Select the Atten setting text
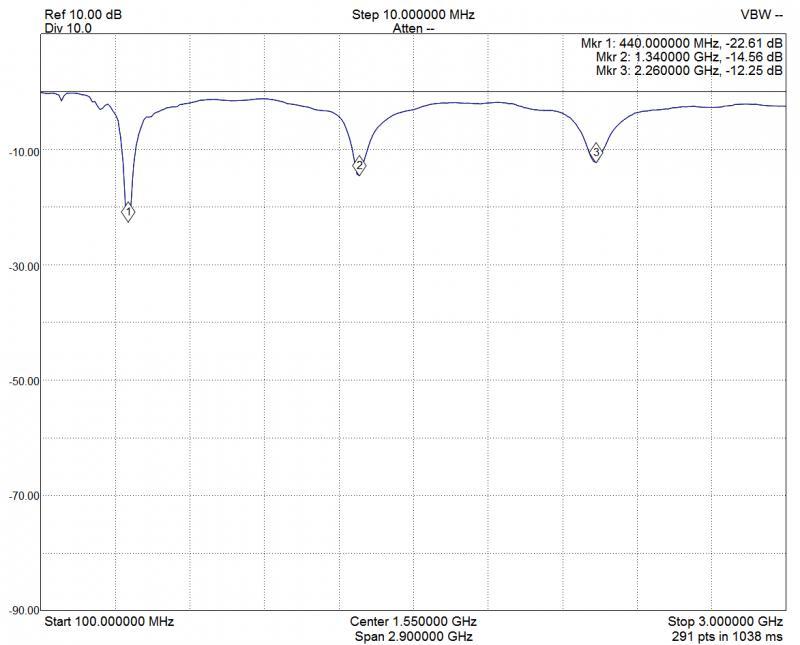Image resolution: width=800 pixels, height=645 pixels. (413, 29)
